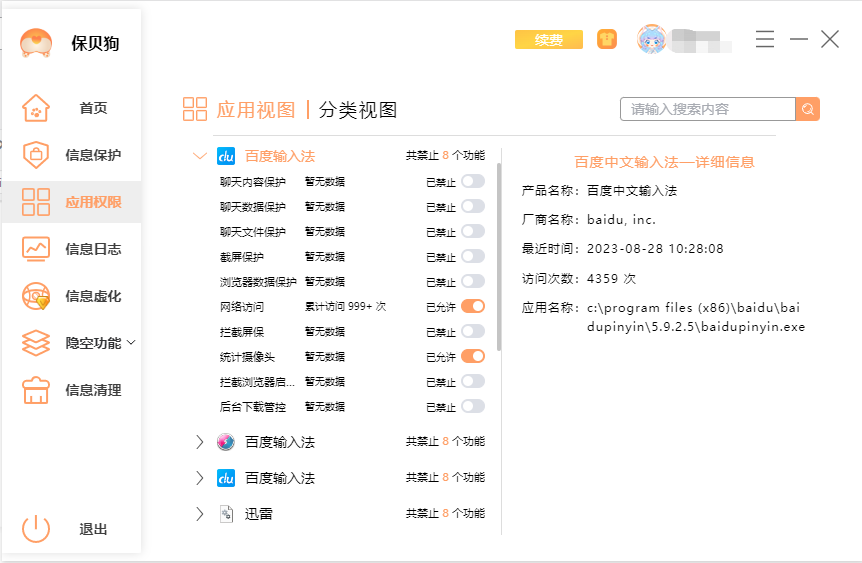The width and height of the screenshot is (862, 563).
Task: Disable 网络访问 switch
Action: tap(473, 306)
